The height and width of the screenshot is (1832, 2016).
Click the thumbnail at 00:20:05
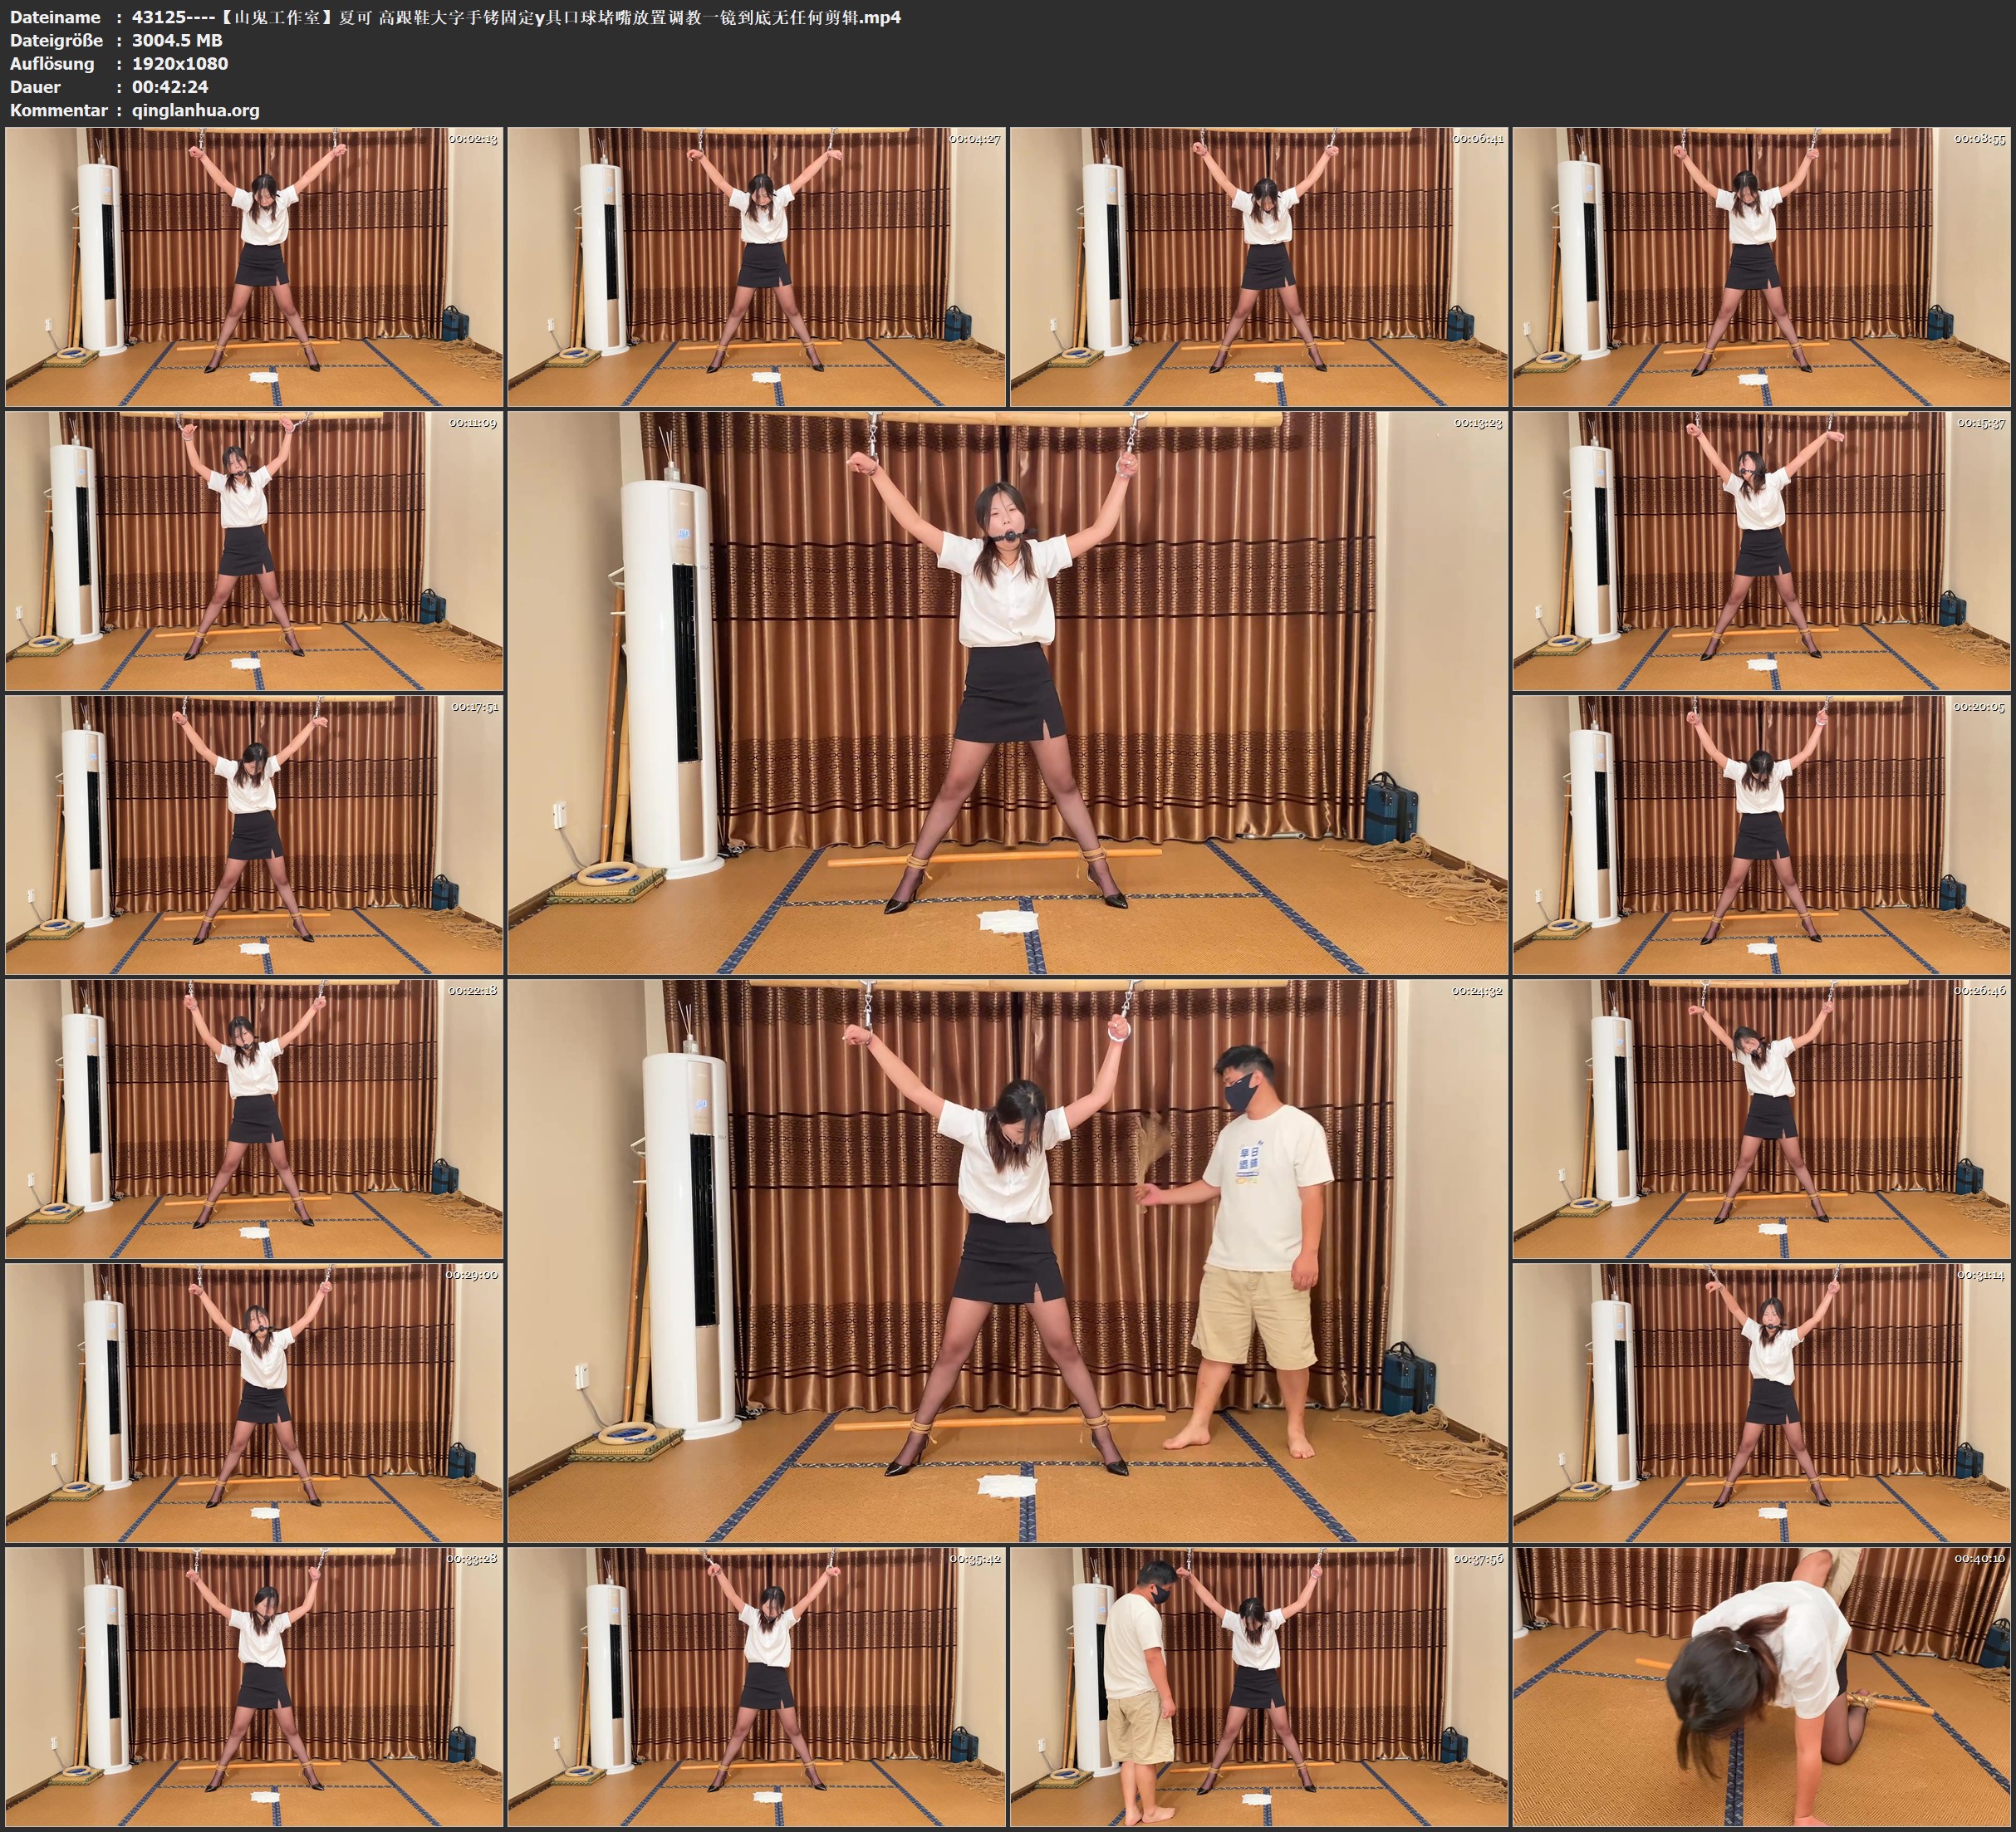click(x=1761, y=835)
